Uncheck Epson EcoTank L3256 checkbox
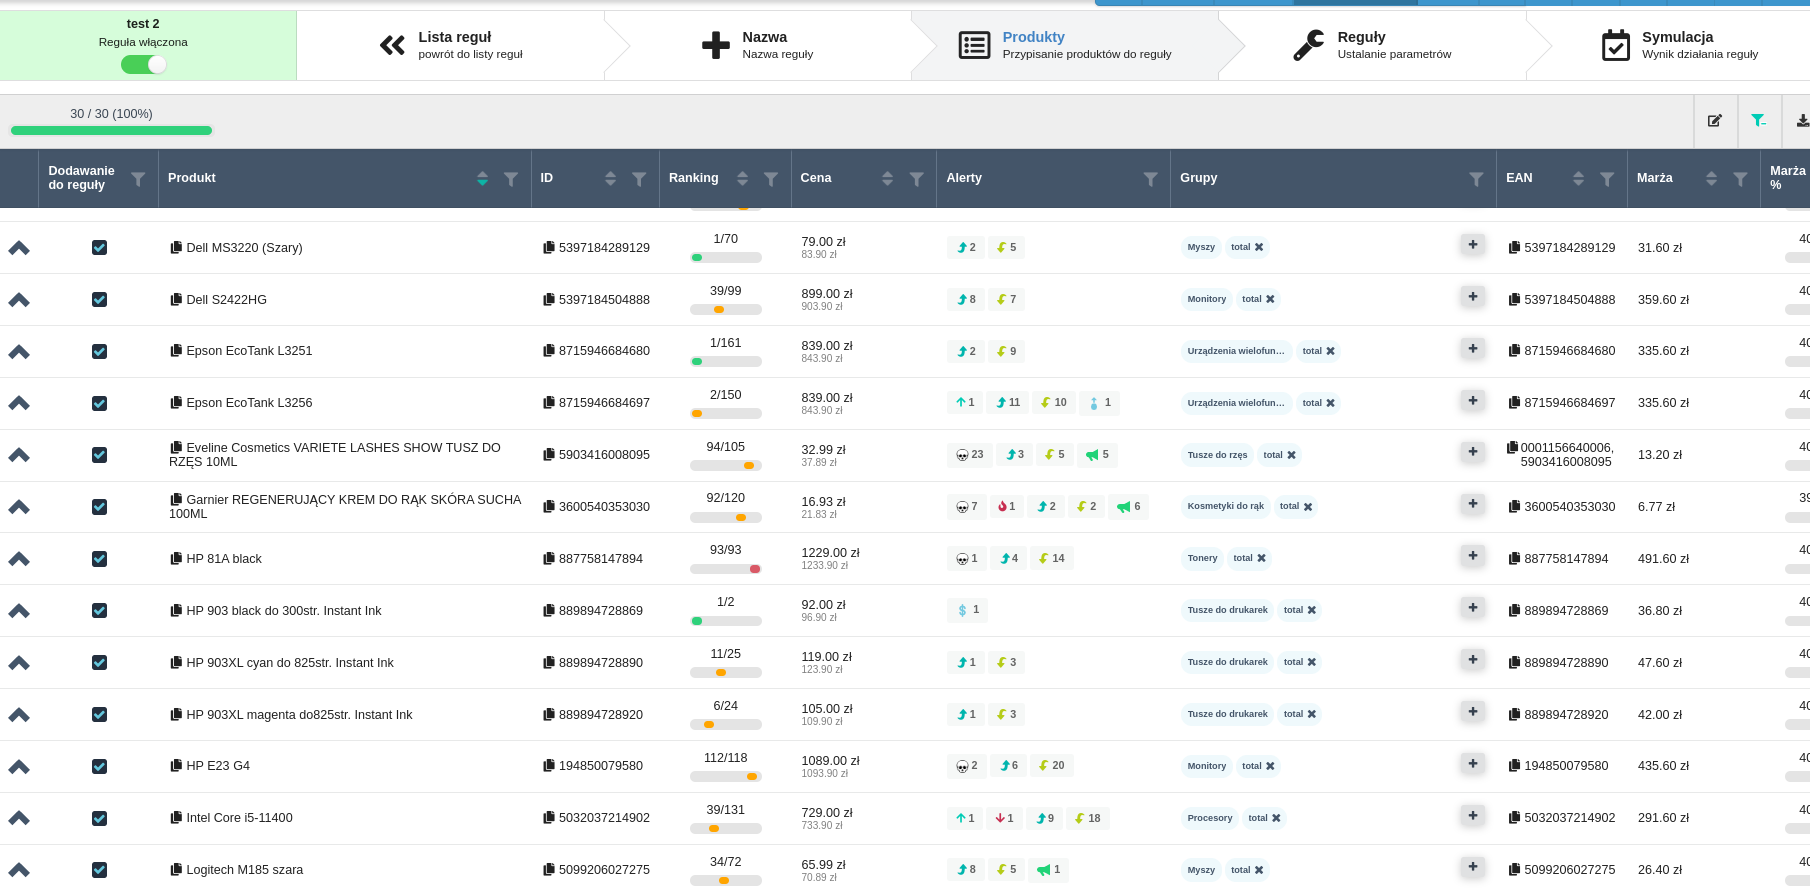The image size is (1810, 892). 99,403
